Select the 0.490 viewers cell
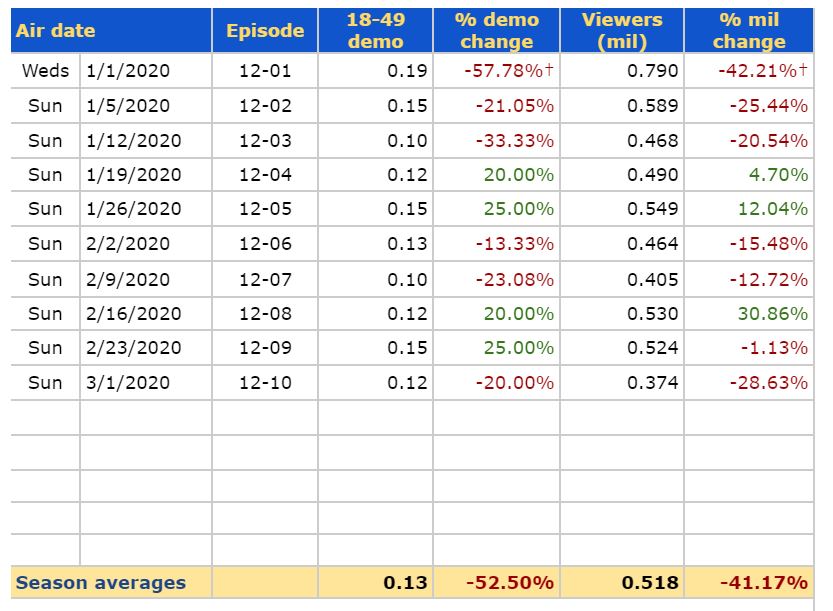Screen dimensions: 833x611 tap(653, 175)
